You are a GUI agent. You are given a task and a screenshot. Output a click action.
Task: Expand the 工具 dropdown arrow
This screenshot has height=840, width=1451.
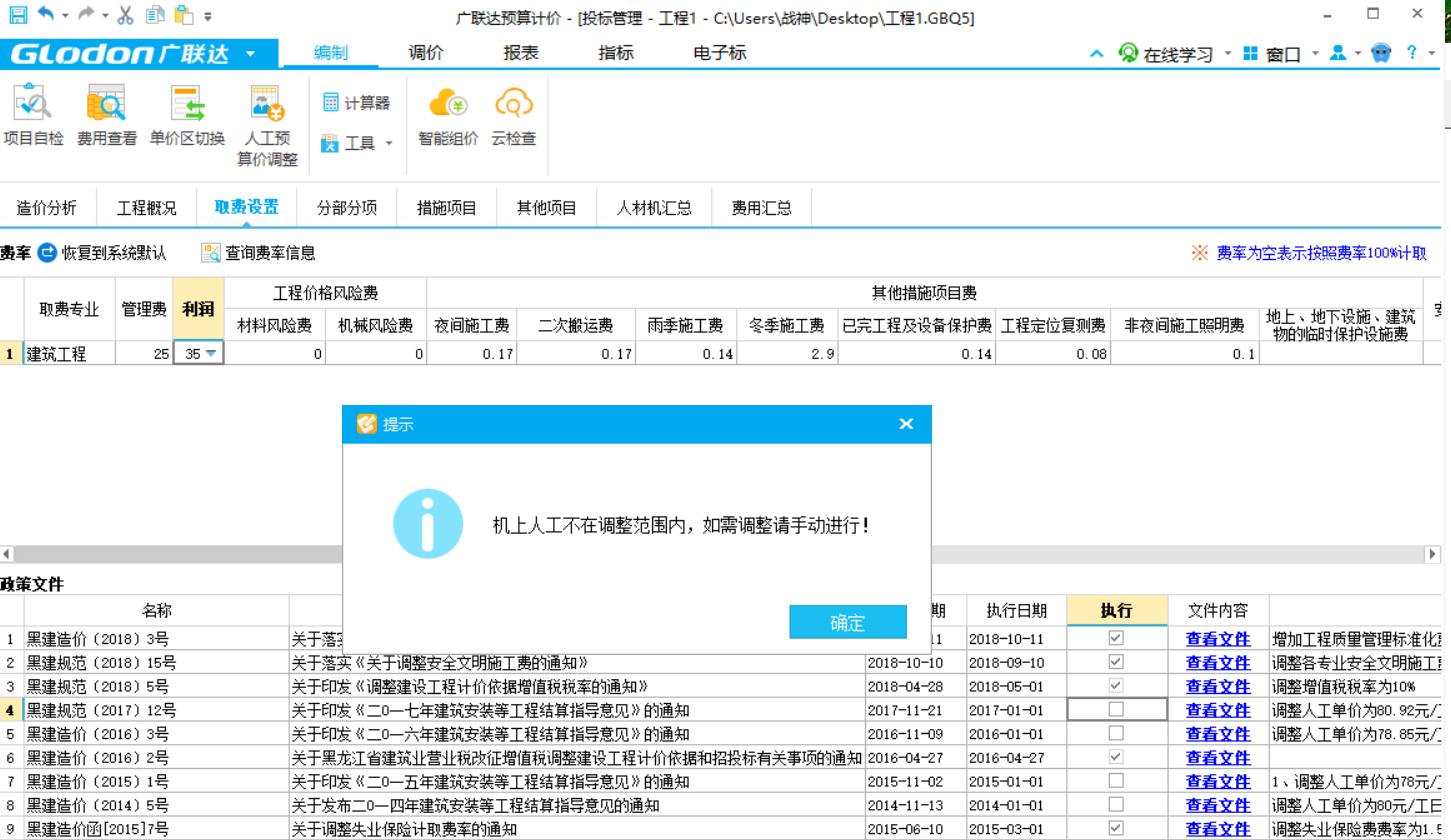[389, 144]
